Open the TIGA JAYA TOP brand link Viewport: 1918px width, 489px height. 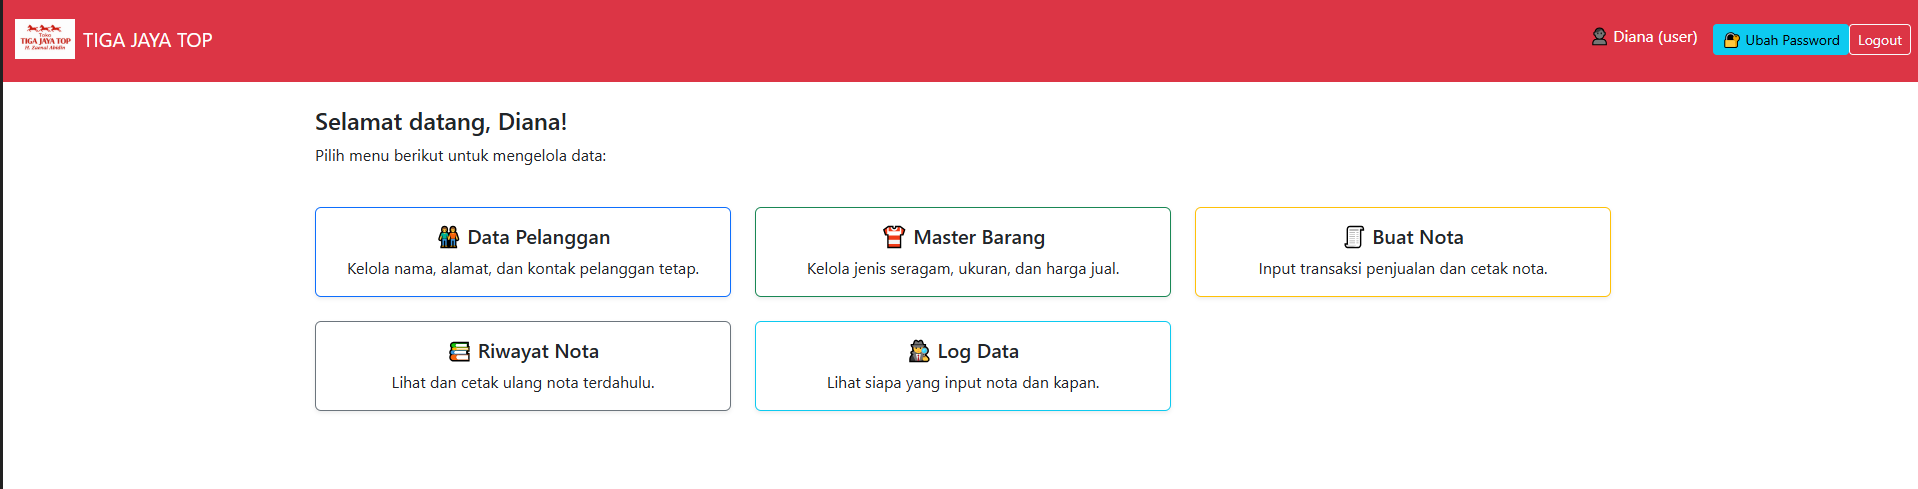tap(148, 40)
